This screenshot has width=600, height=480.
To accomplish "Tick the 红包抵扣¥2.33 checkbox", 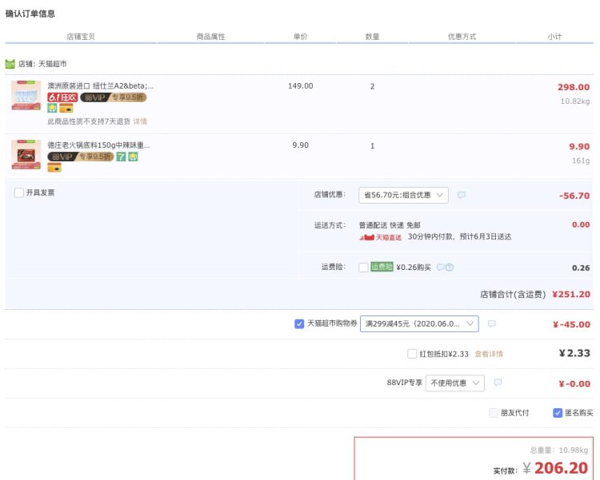I will click(x=412, y=354).
